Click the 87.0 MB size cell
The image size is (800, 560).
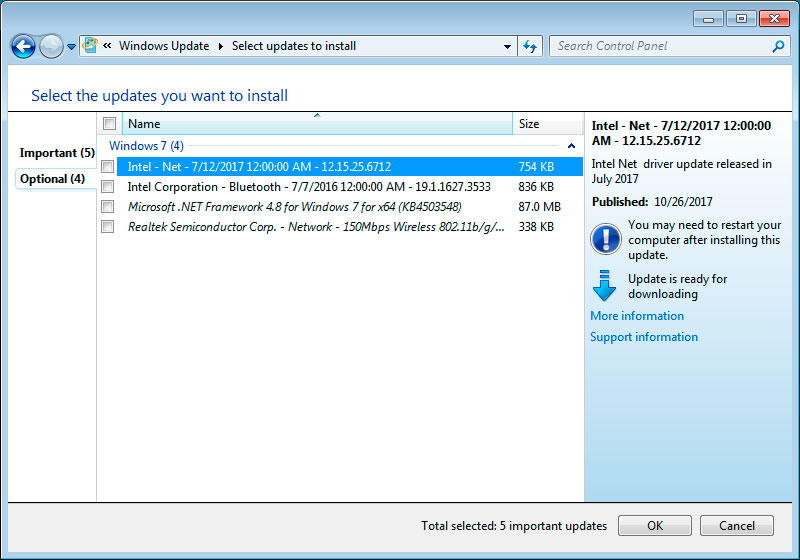click(x=539, y=207)
